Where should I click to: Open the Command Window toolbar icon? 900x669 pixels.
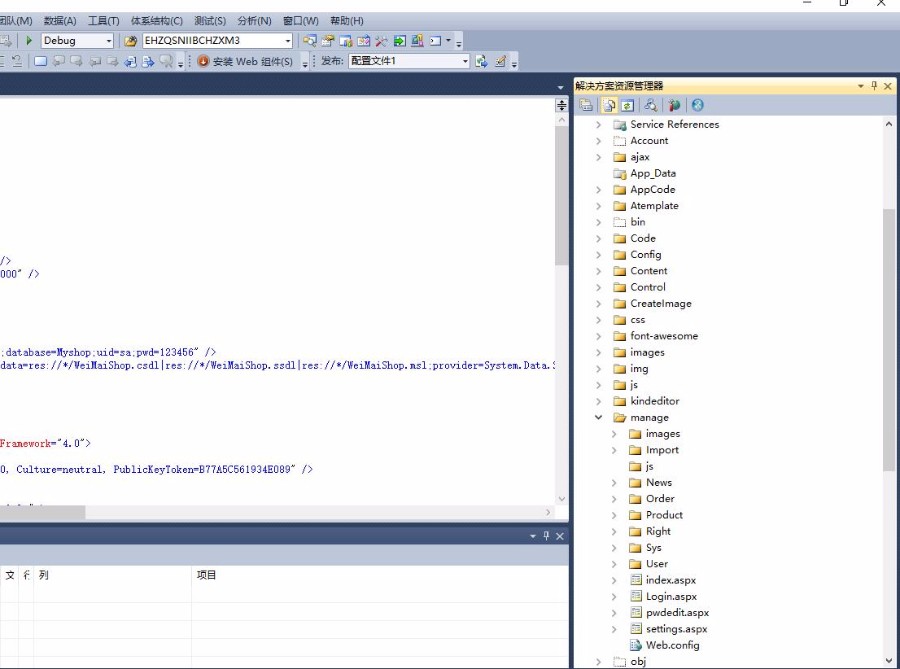point(436,41)
